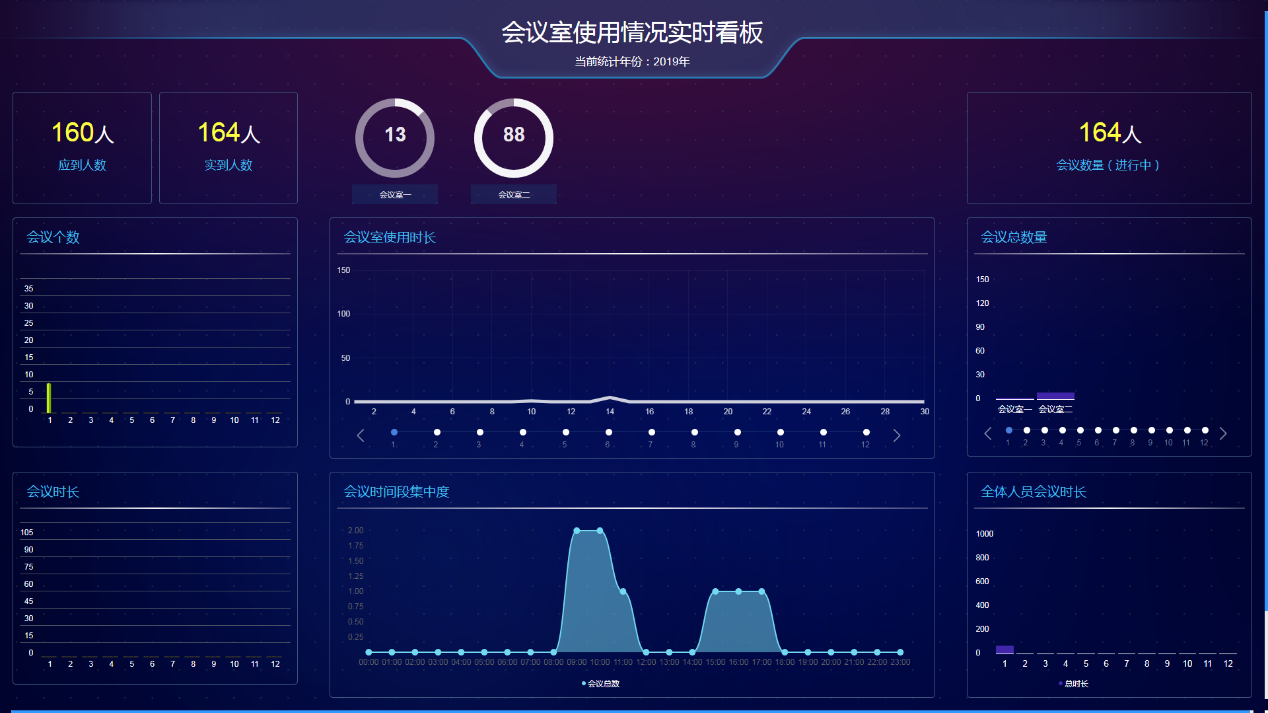Screen dimensions: 1268x713
Task: Click x-axis label 12 in 会议时长 chart
Action: pyautogui.click(x=275, y=664)
